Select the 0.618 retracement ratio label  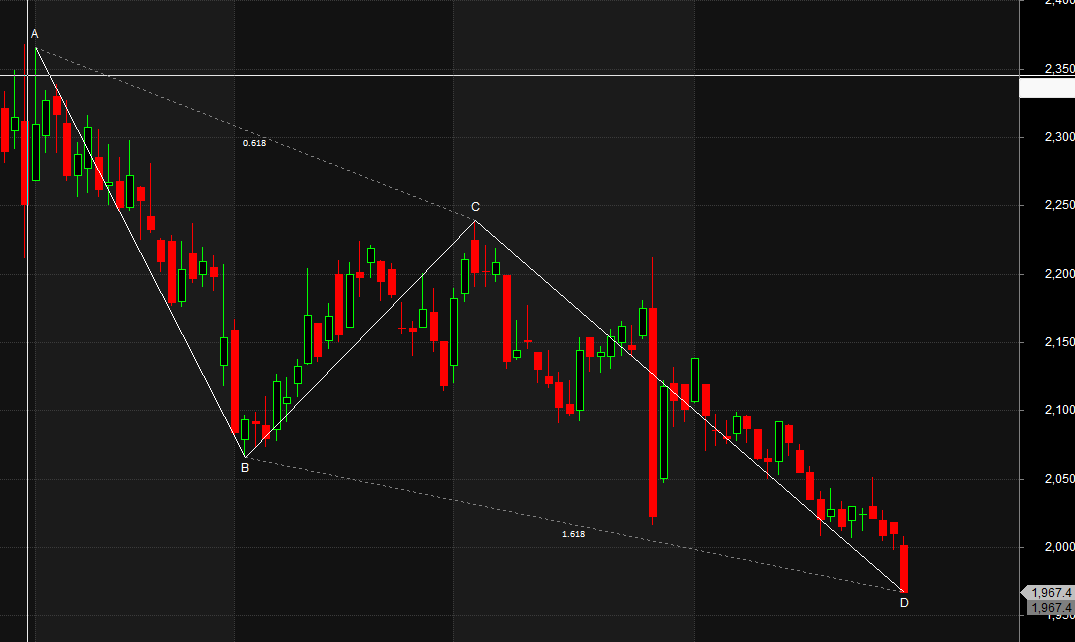pos(254,143)
